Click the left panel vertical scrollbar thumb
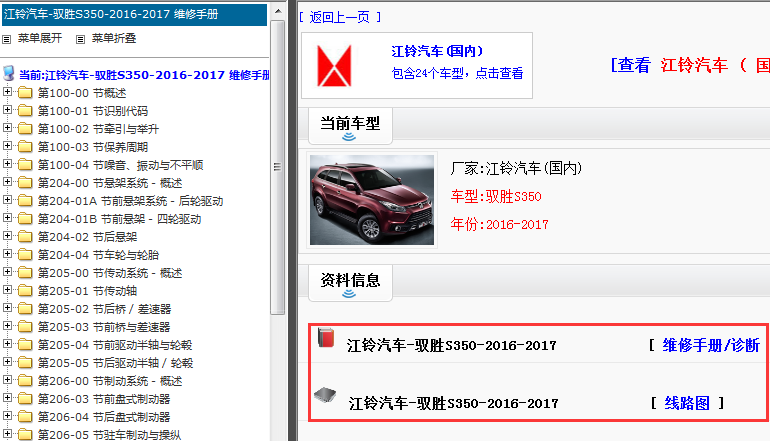 point(277,167)
